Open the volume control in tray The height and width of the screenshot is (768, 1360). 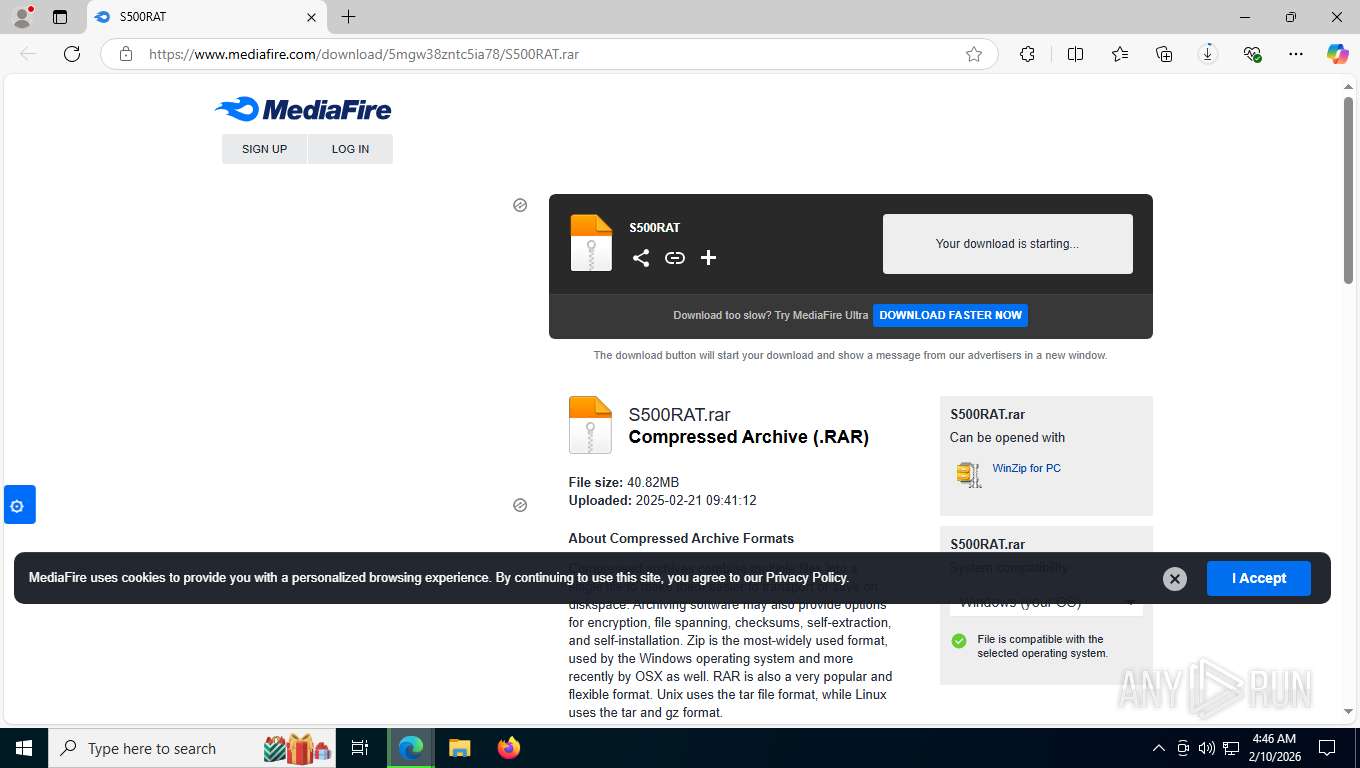(x=1207, y=748)
